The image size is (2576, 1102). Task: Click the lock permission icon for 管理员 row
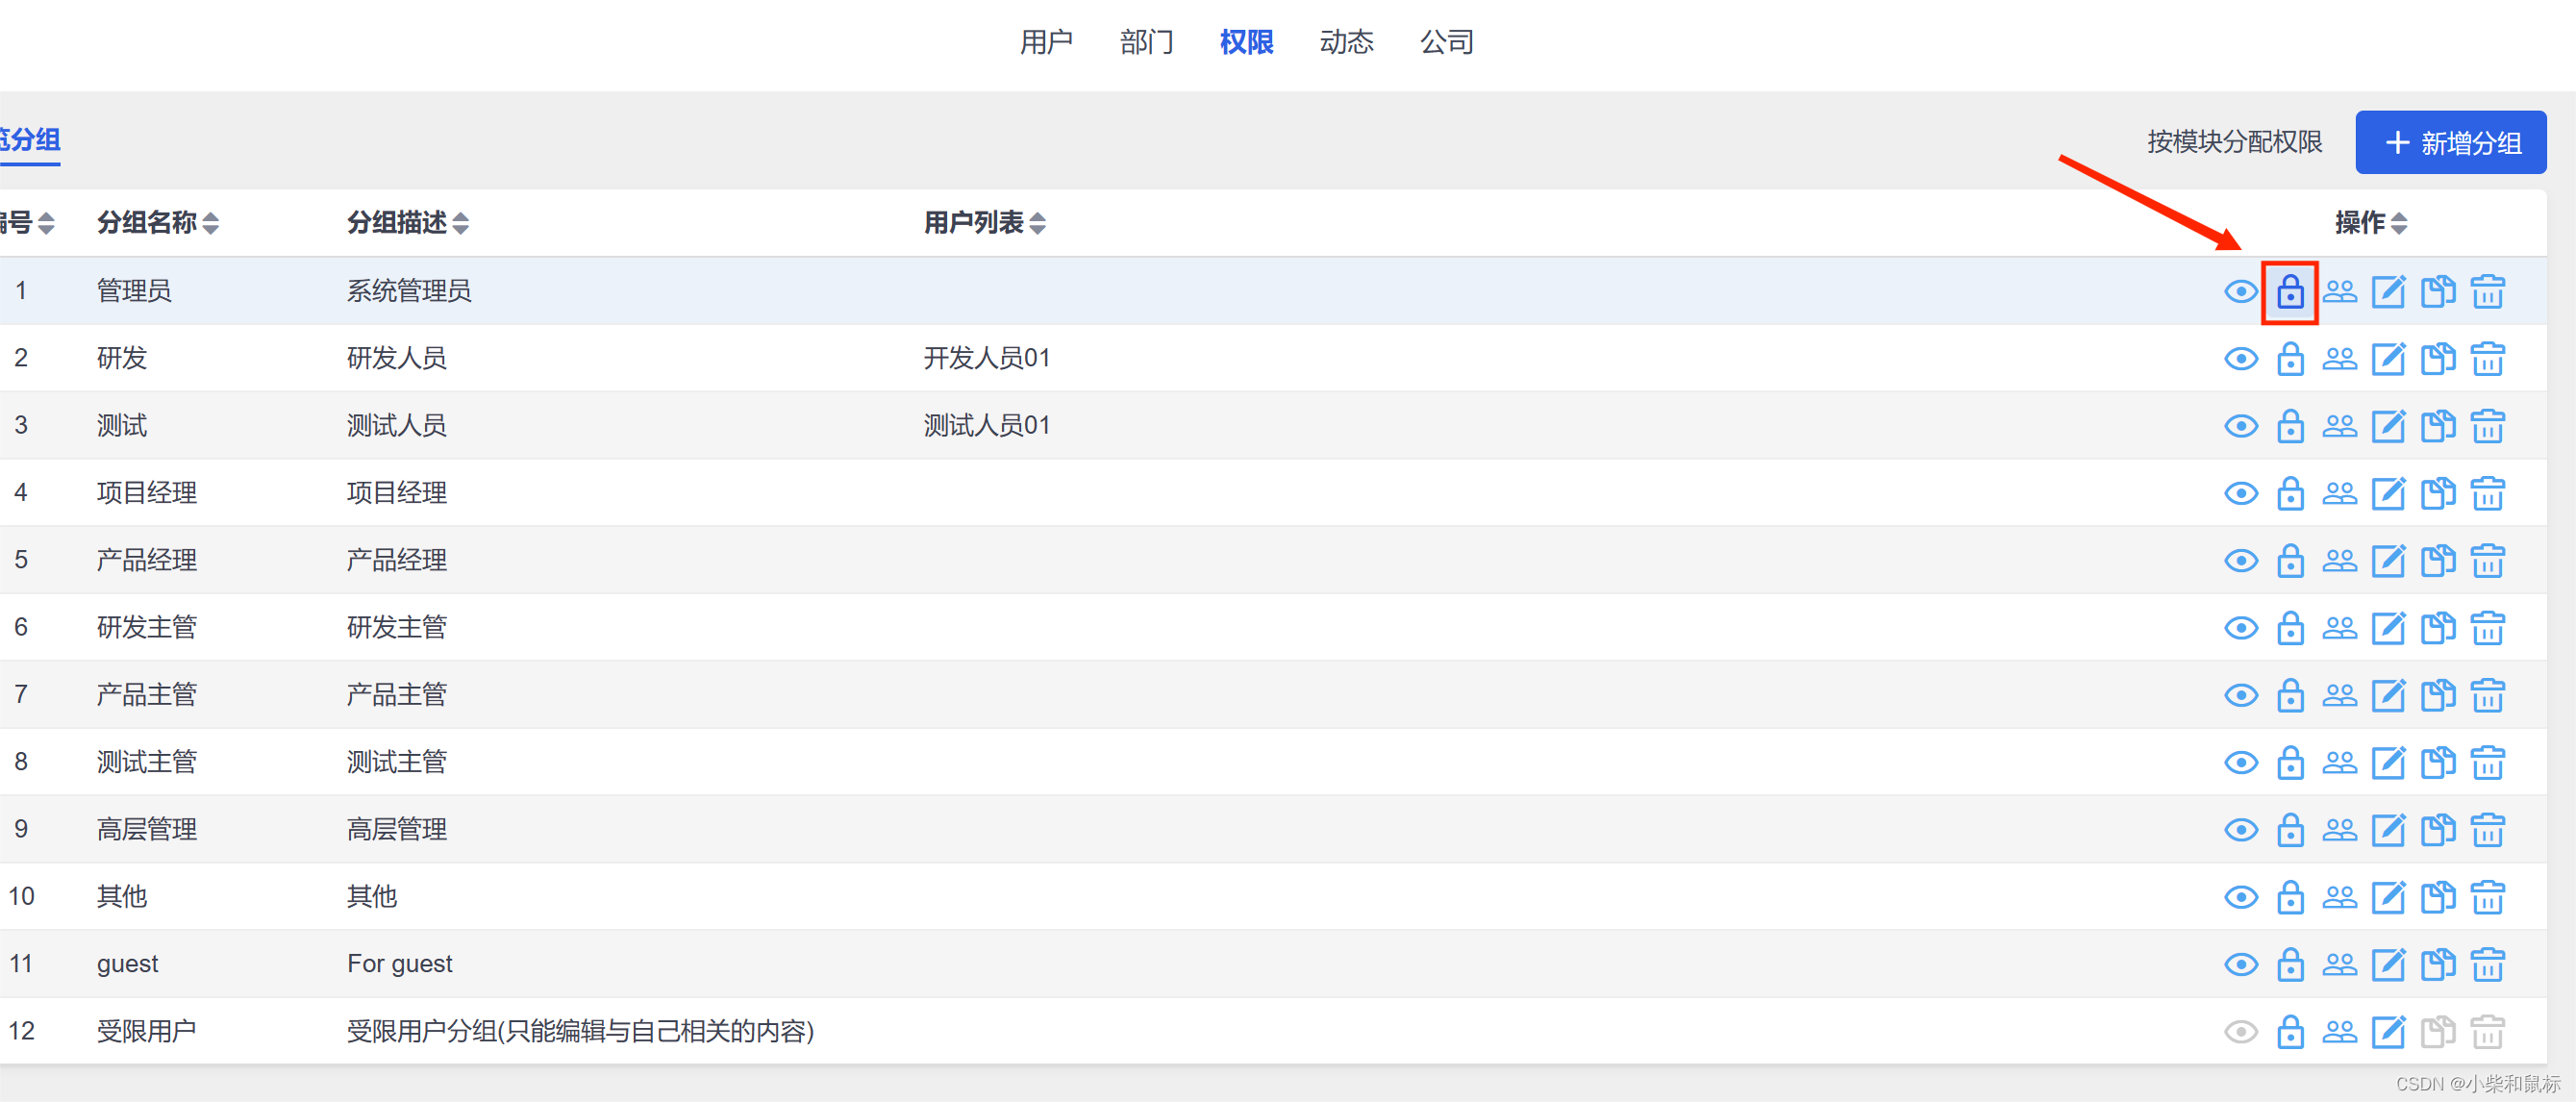tap(2289, 292)
